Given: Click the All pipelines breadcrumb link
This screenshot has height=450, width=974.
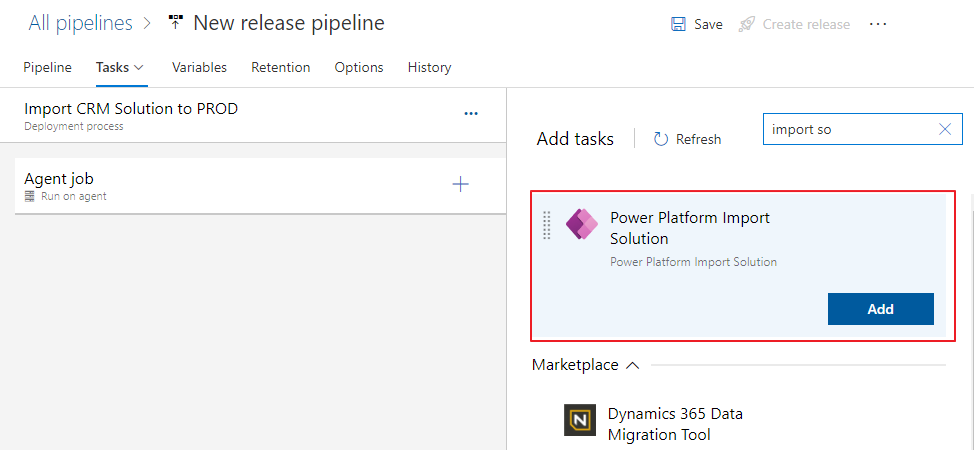Looking at the screenshot, I should [x=81, y=23].
